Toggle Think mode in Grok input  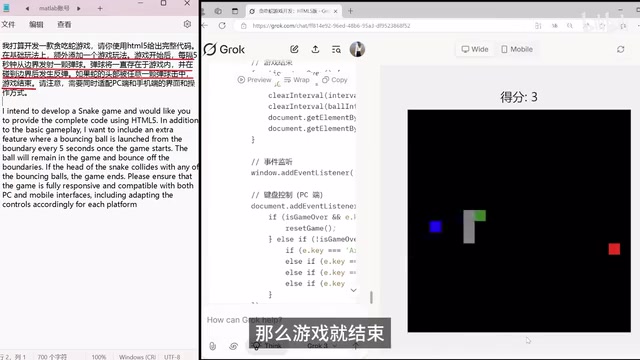tap(268, 346)
